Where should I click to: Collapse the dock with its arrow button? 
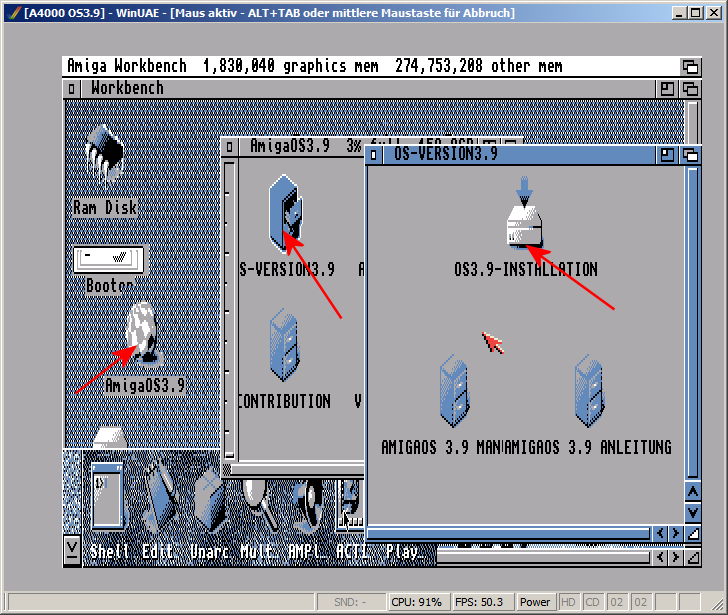point(72,549)
